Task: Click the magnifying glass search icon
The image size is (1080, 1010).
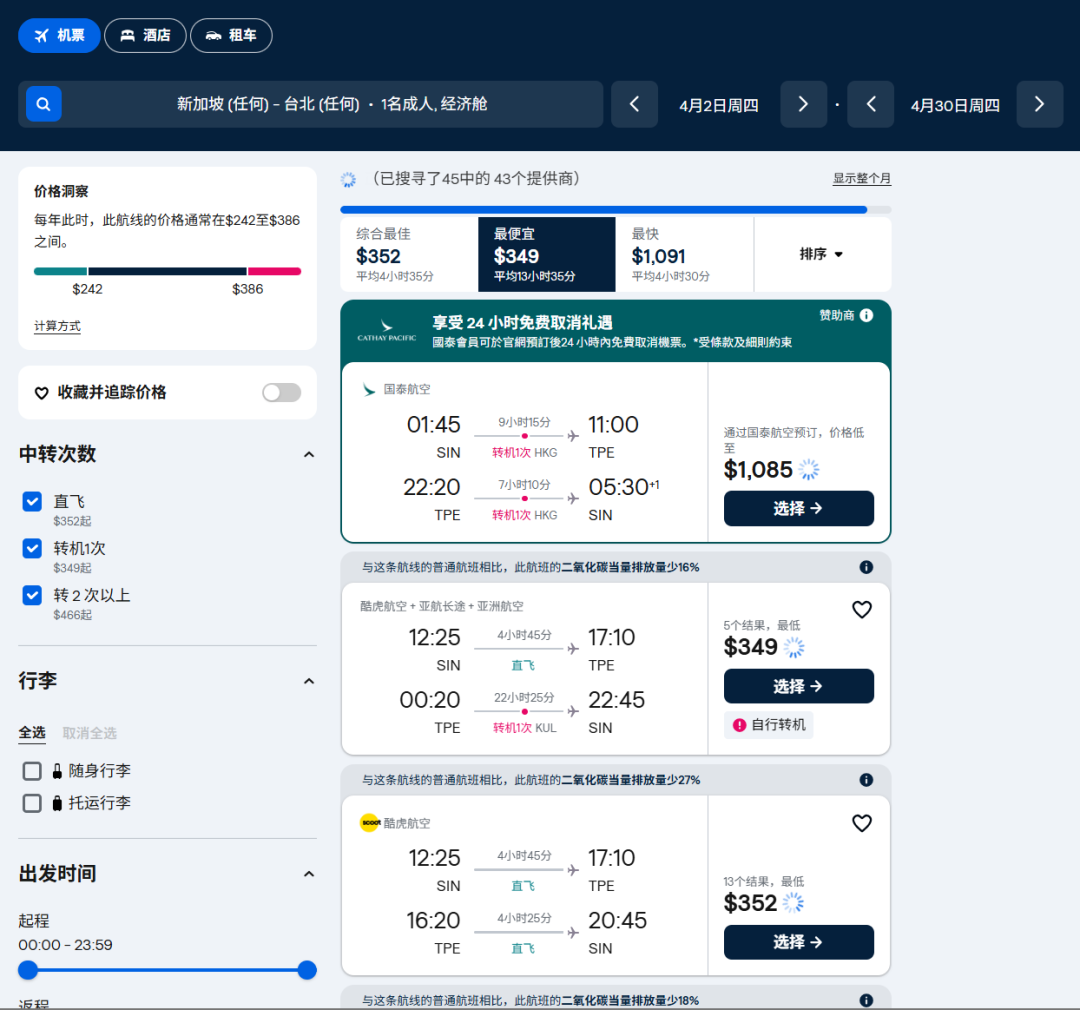Action: (44, 104)
